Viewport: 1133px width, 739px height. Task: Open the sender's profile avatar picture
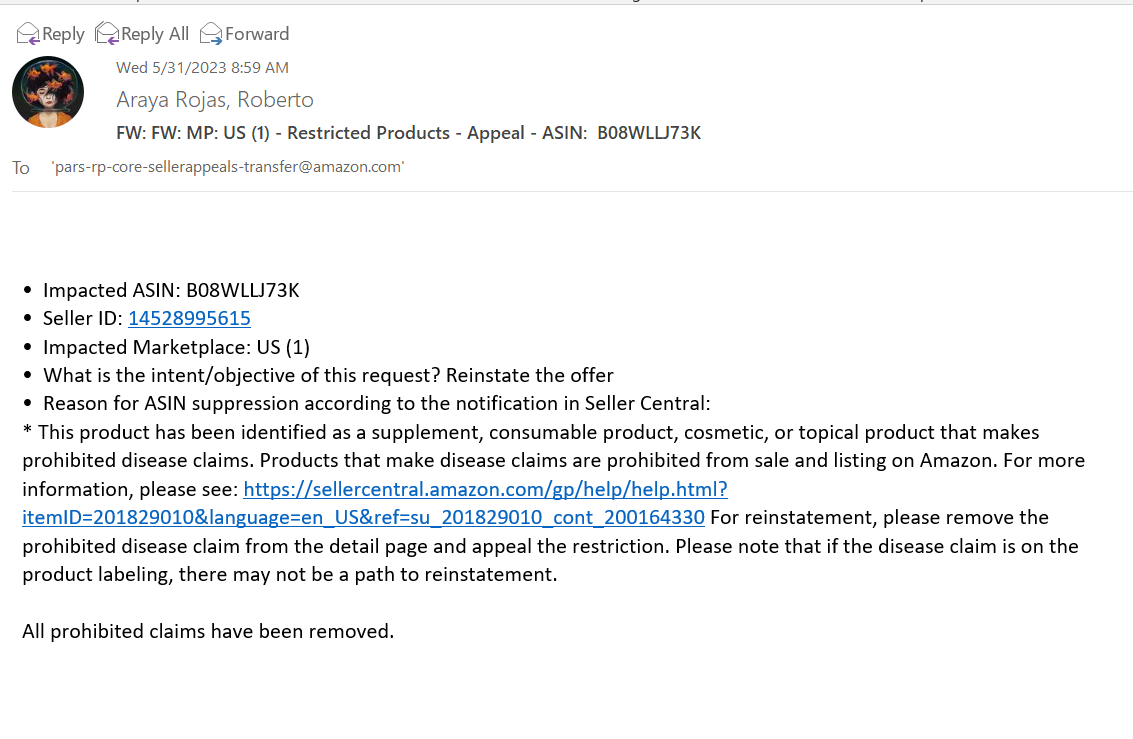click(x=48, y=92)
